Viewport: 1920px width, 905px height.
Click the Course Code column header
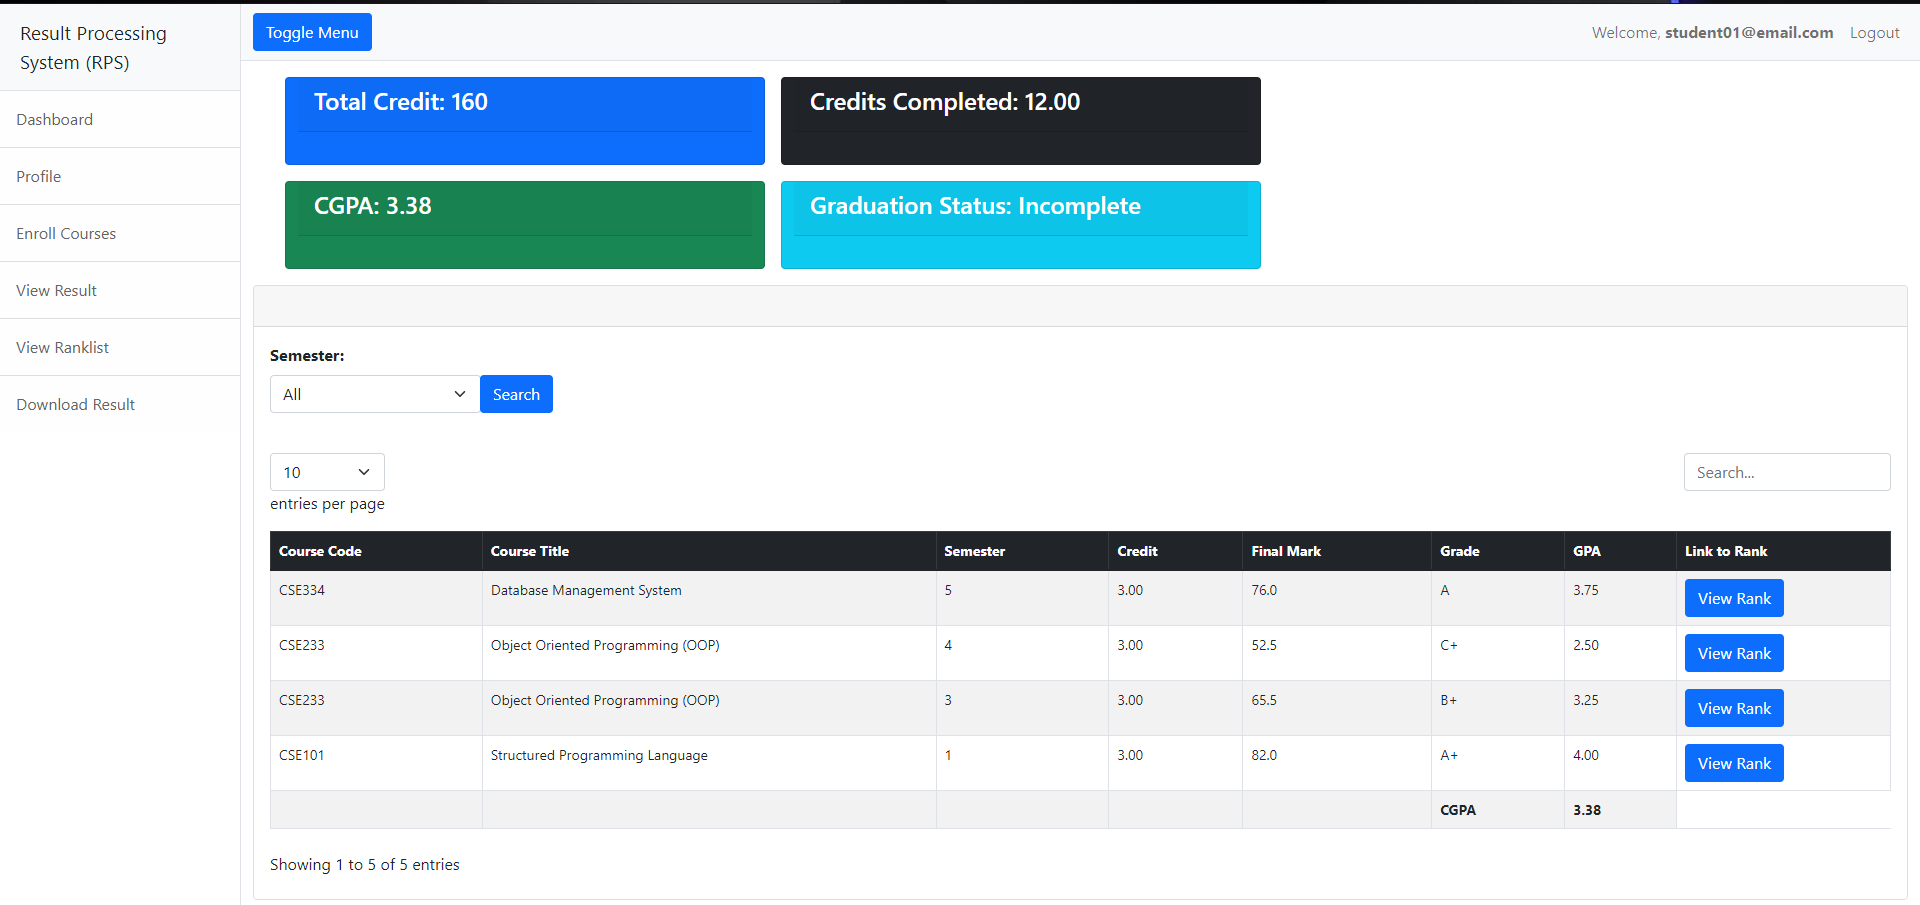[x=319, y=551]
